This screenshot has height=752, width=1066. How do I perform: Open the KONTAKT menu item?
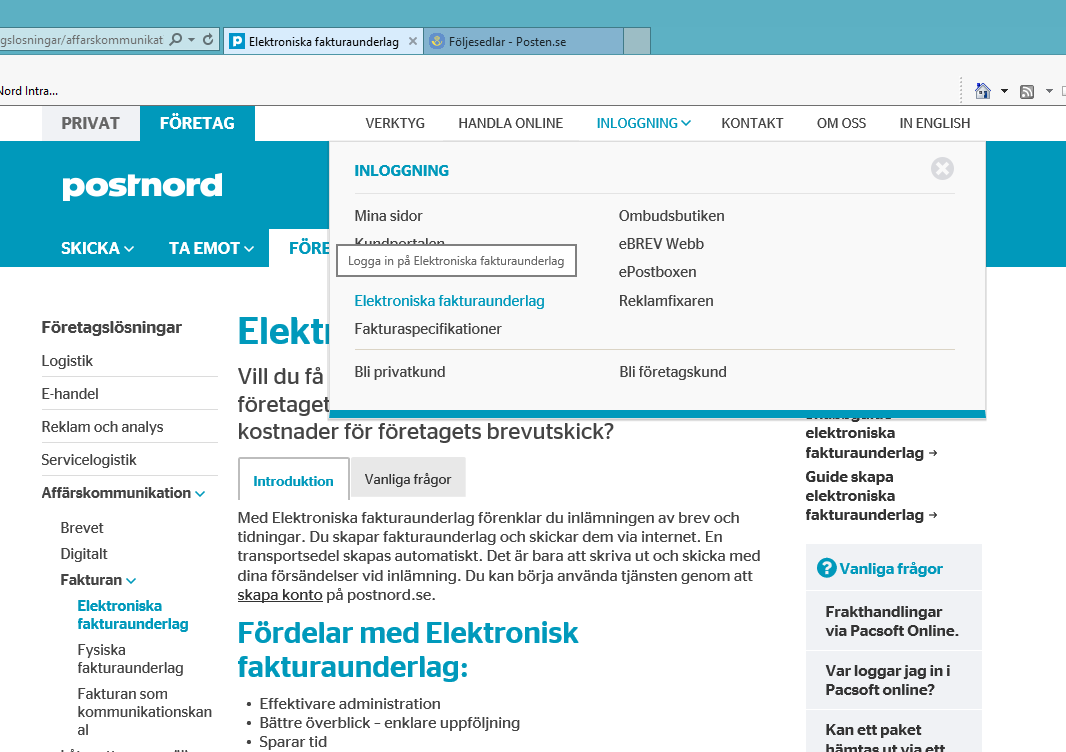(752, 123)
